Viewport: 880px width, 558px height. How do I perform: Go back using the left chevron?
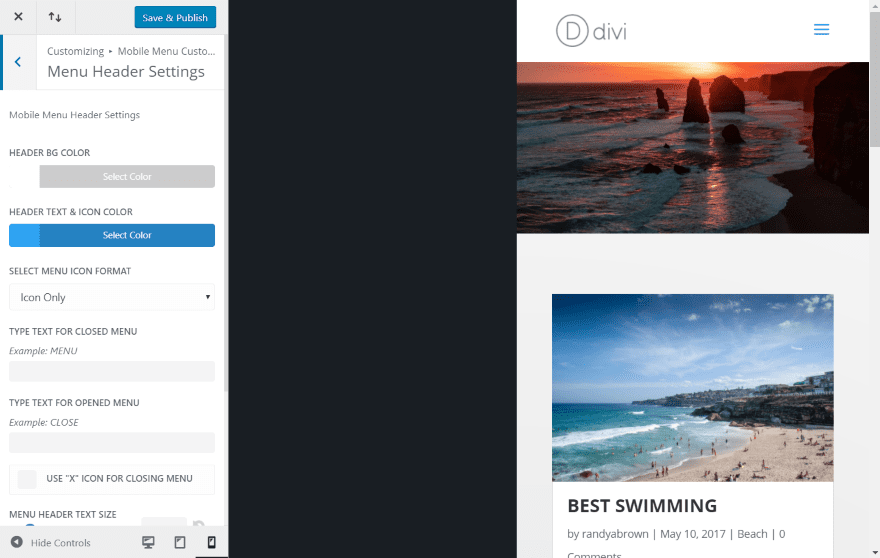tap(18, 62)
